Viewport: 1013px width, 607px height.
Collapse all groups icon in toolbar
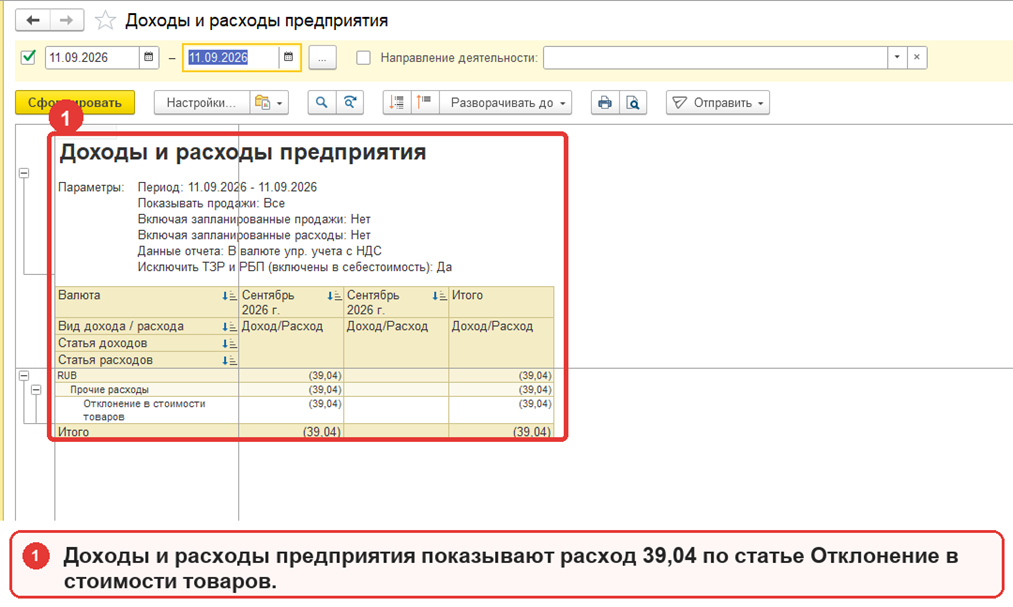click(424, 103)
